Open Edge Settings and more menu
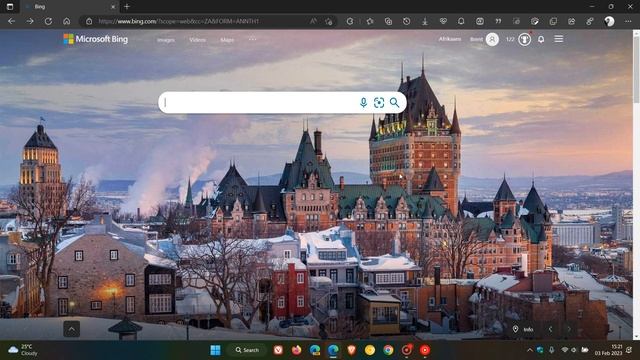 tap(628, 21)
